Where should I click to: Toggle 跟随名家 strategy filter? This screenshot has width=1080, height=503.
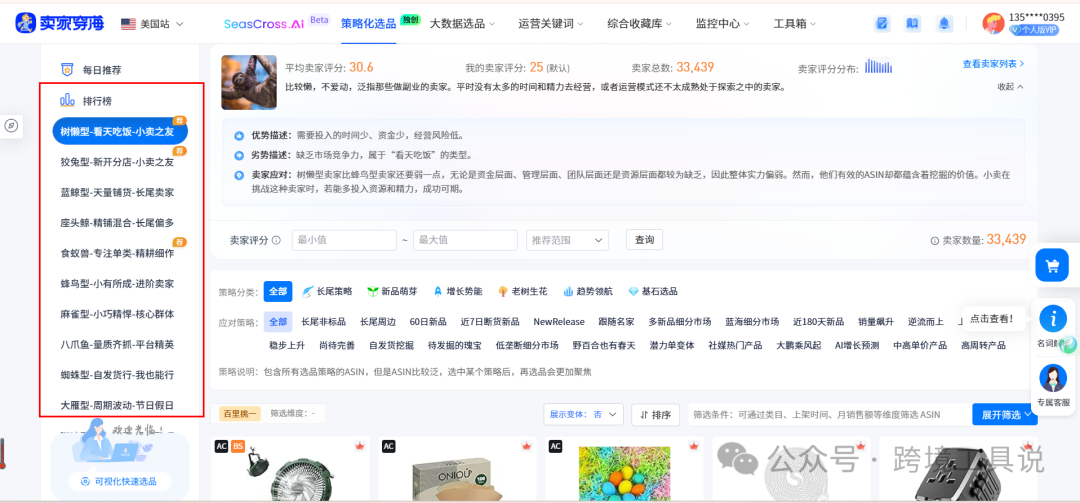616,322
